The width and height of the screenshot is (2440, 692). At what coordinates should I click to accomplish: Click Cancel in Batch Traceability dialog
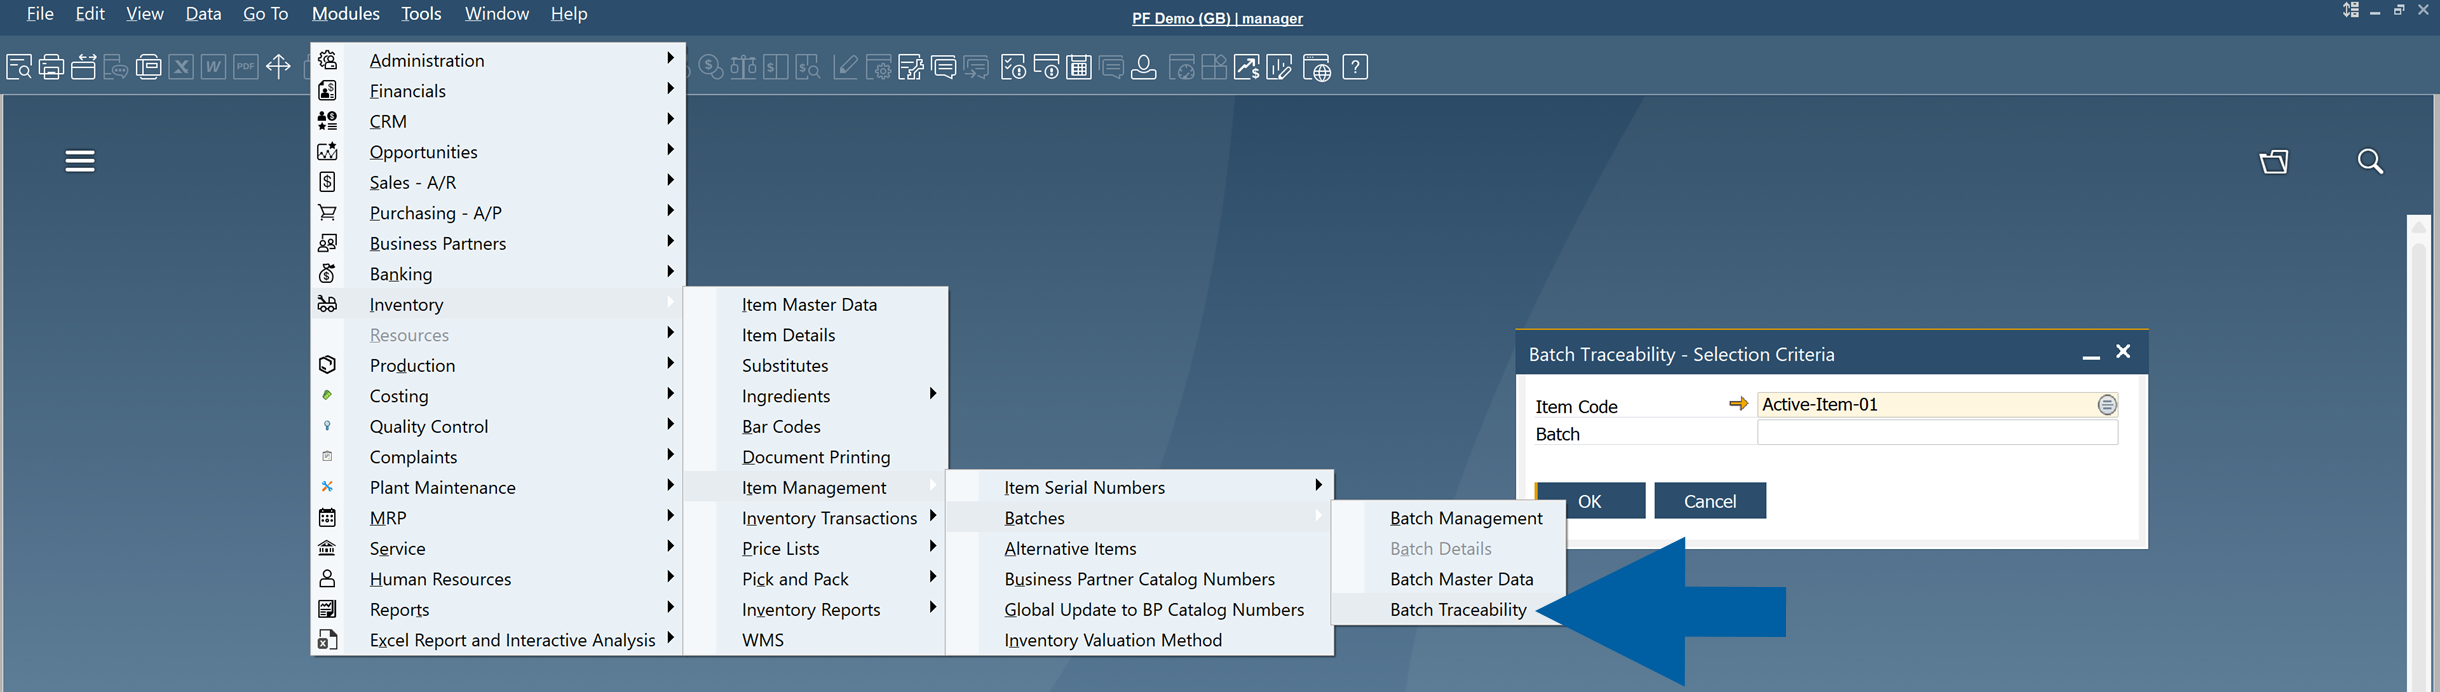pos(1710,501)
